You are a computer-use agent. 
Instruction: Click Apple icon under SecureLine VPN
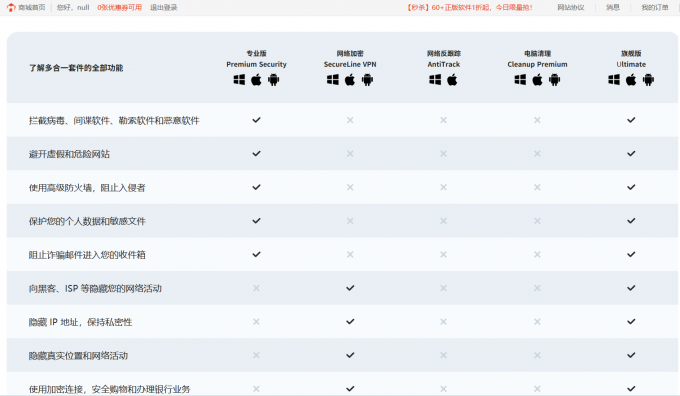pos(350,80)
